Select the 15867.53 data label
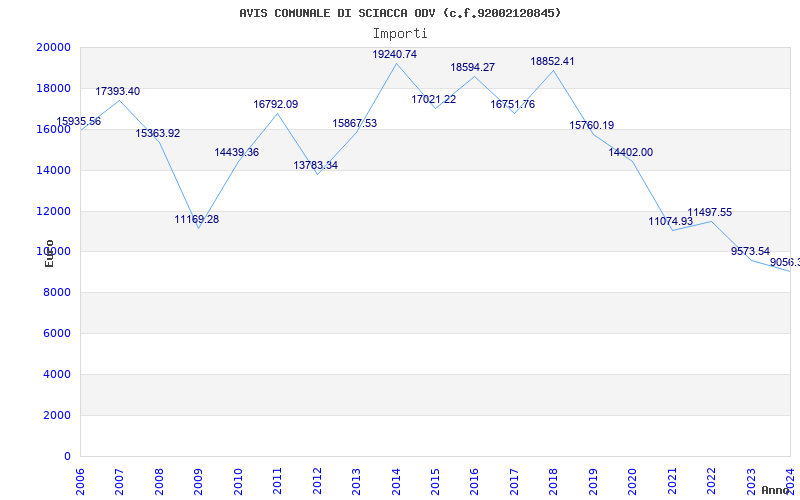Image resolution: width=800 pixels, height=500 pixels. point(355,123)
